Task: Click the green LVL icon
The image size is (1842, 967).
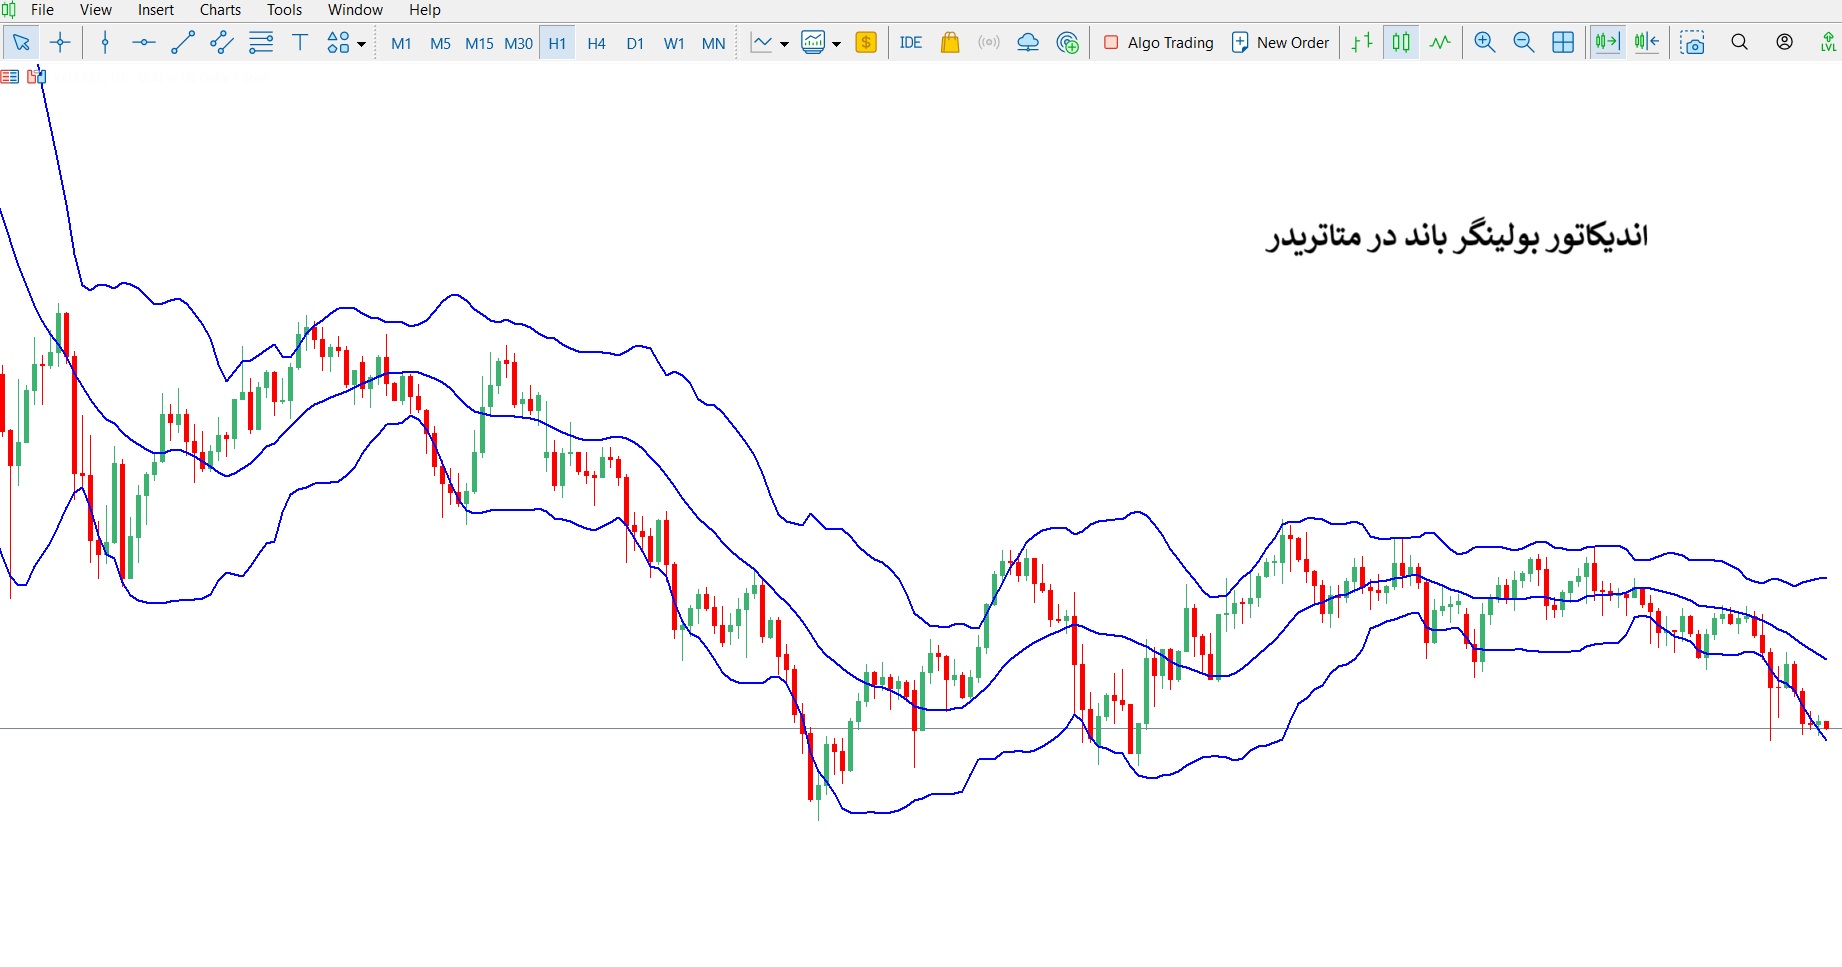Action: click(x=1828, y=43)
